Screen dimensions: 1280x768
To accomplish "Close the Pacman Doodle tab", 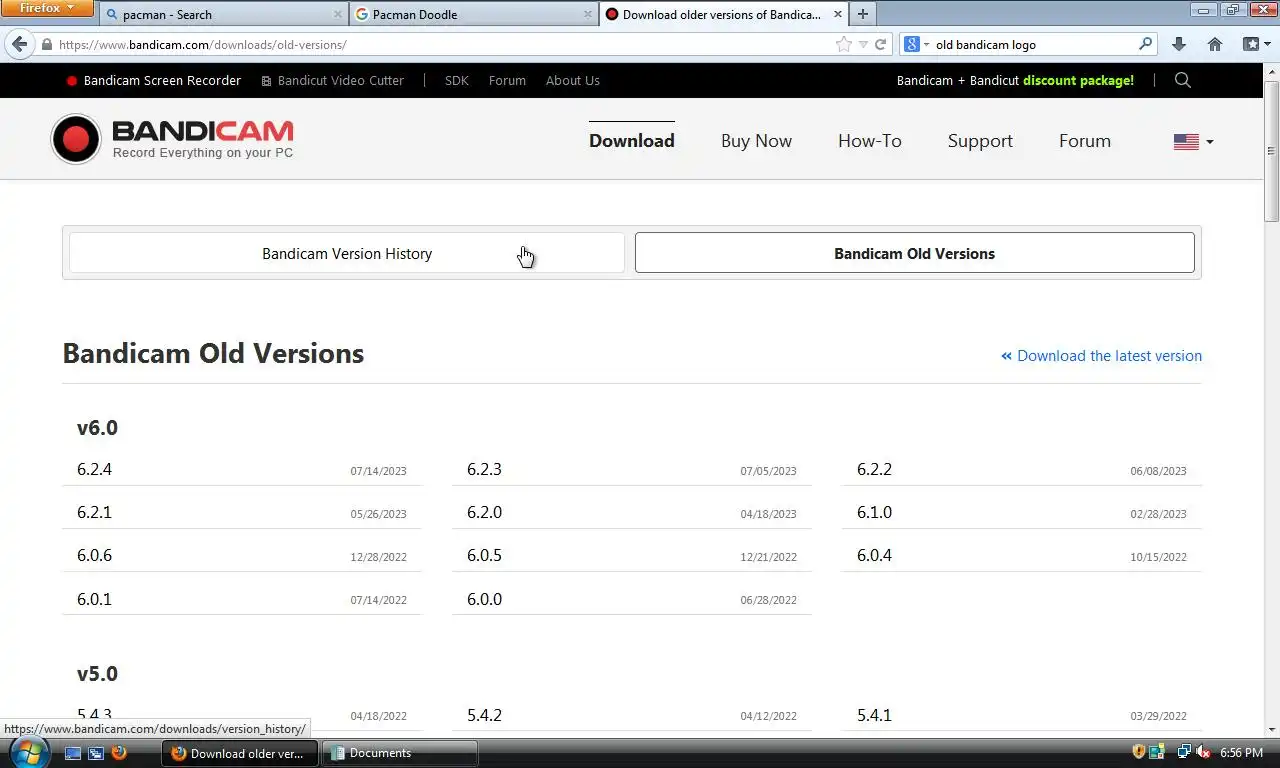I will 587,15.
